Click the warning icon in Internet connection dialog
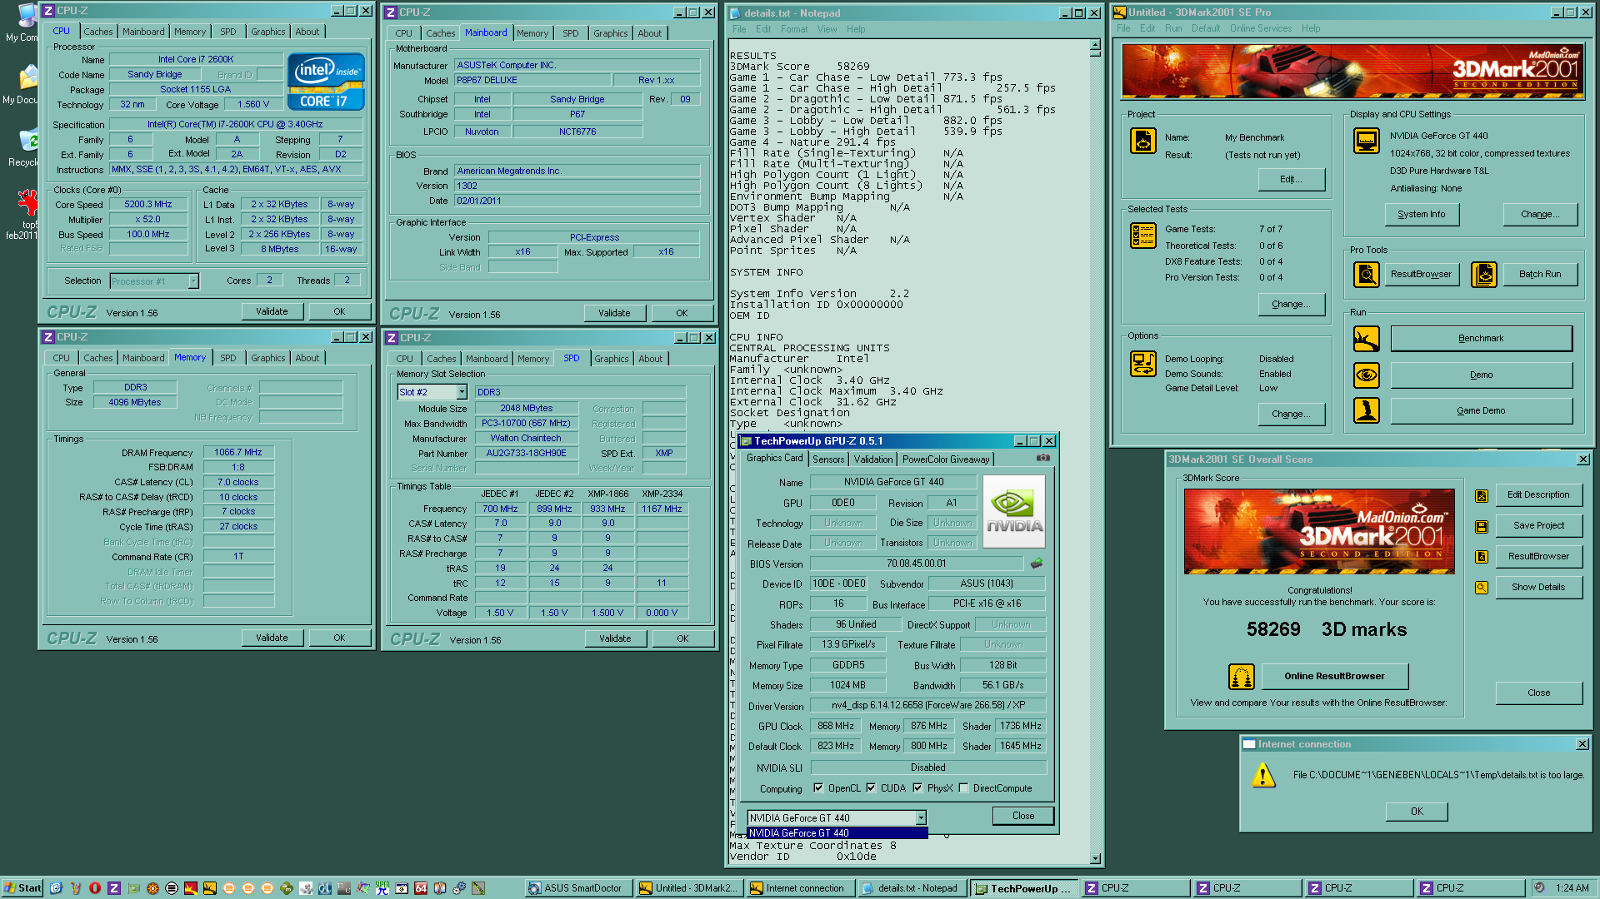 (x=1263, y=775)
